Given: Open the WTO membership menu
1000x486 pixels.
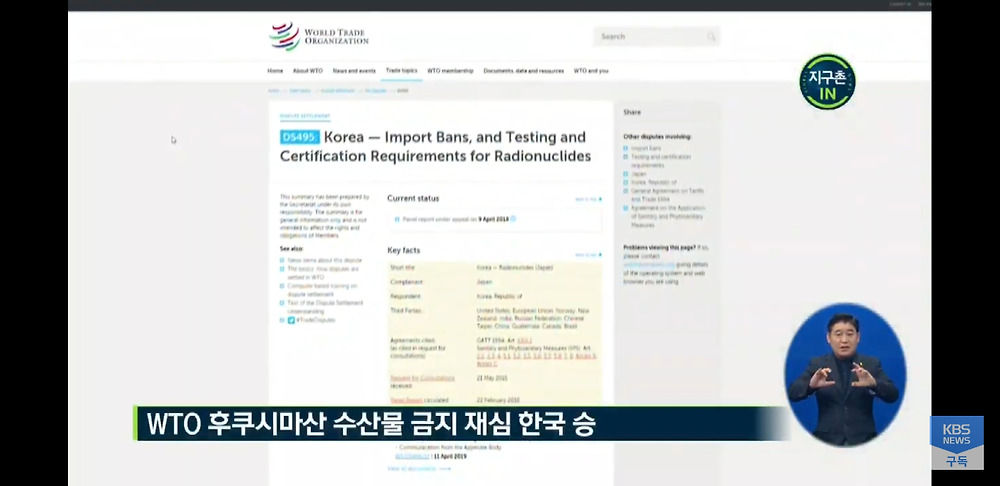Looking at the screenshot, I should 450,71.
